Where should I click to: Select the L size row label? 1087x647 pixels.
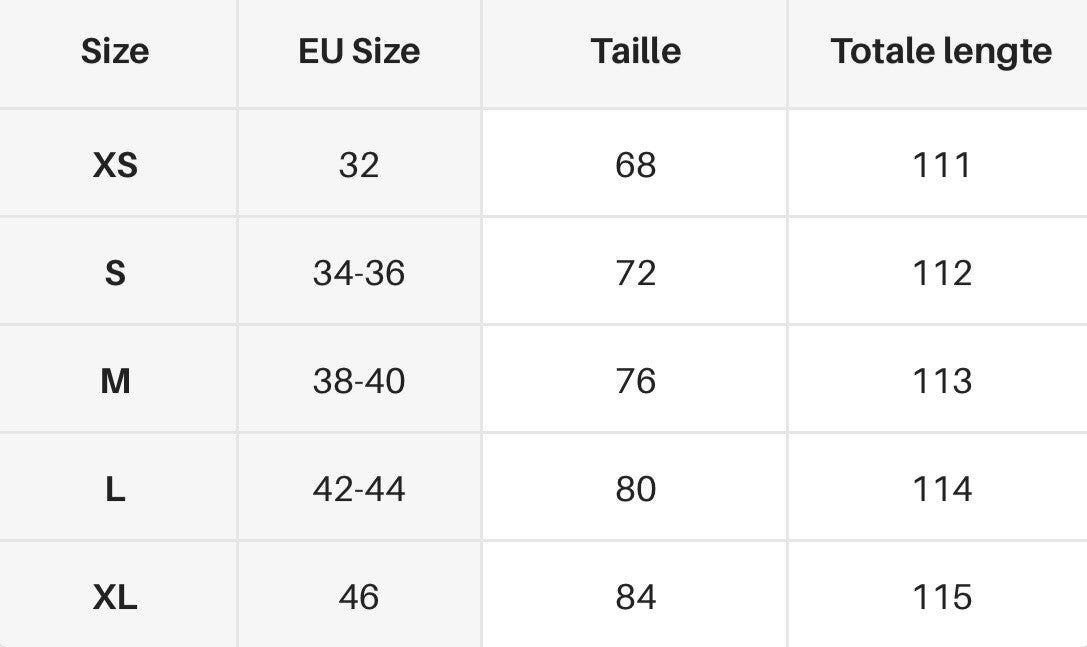115,489
